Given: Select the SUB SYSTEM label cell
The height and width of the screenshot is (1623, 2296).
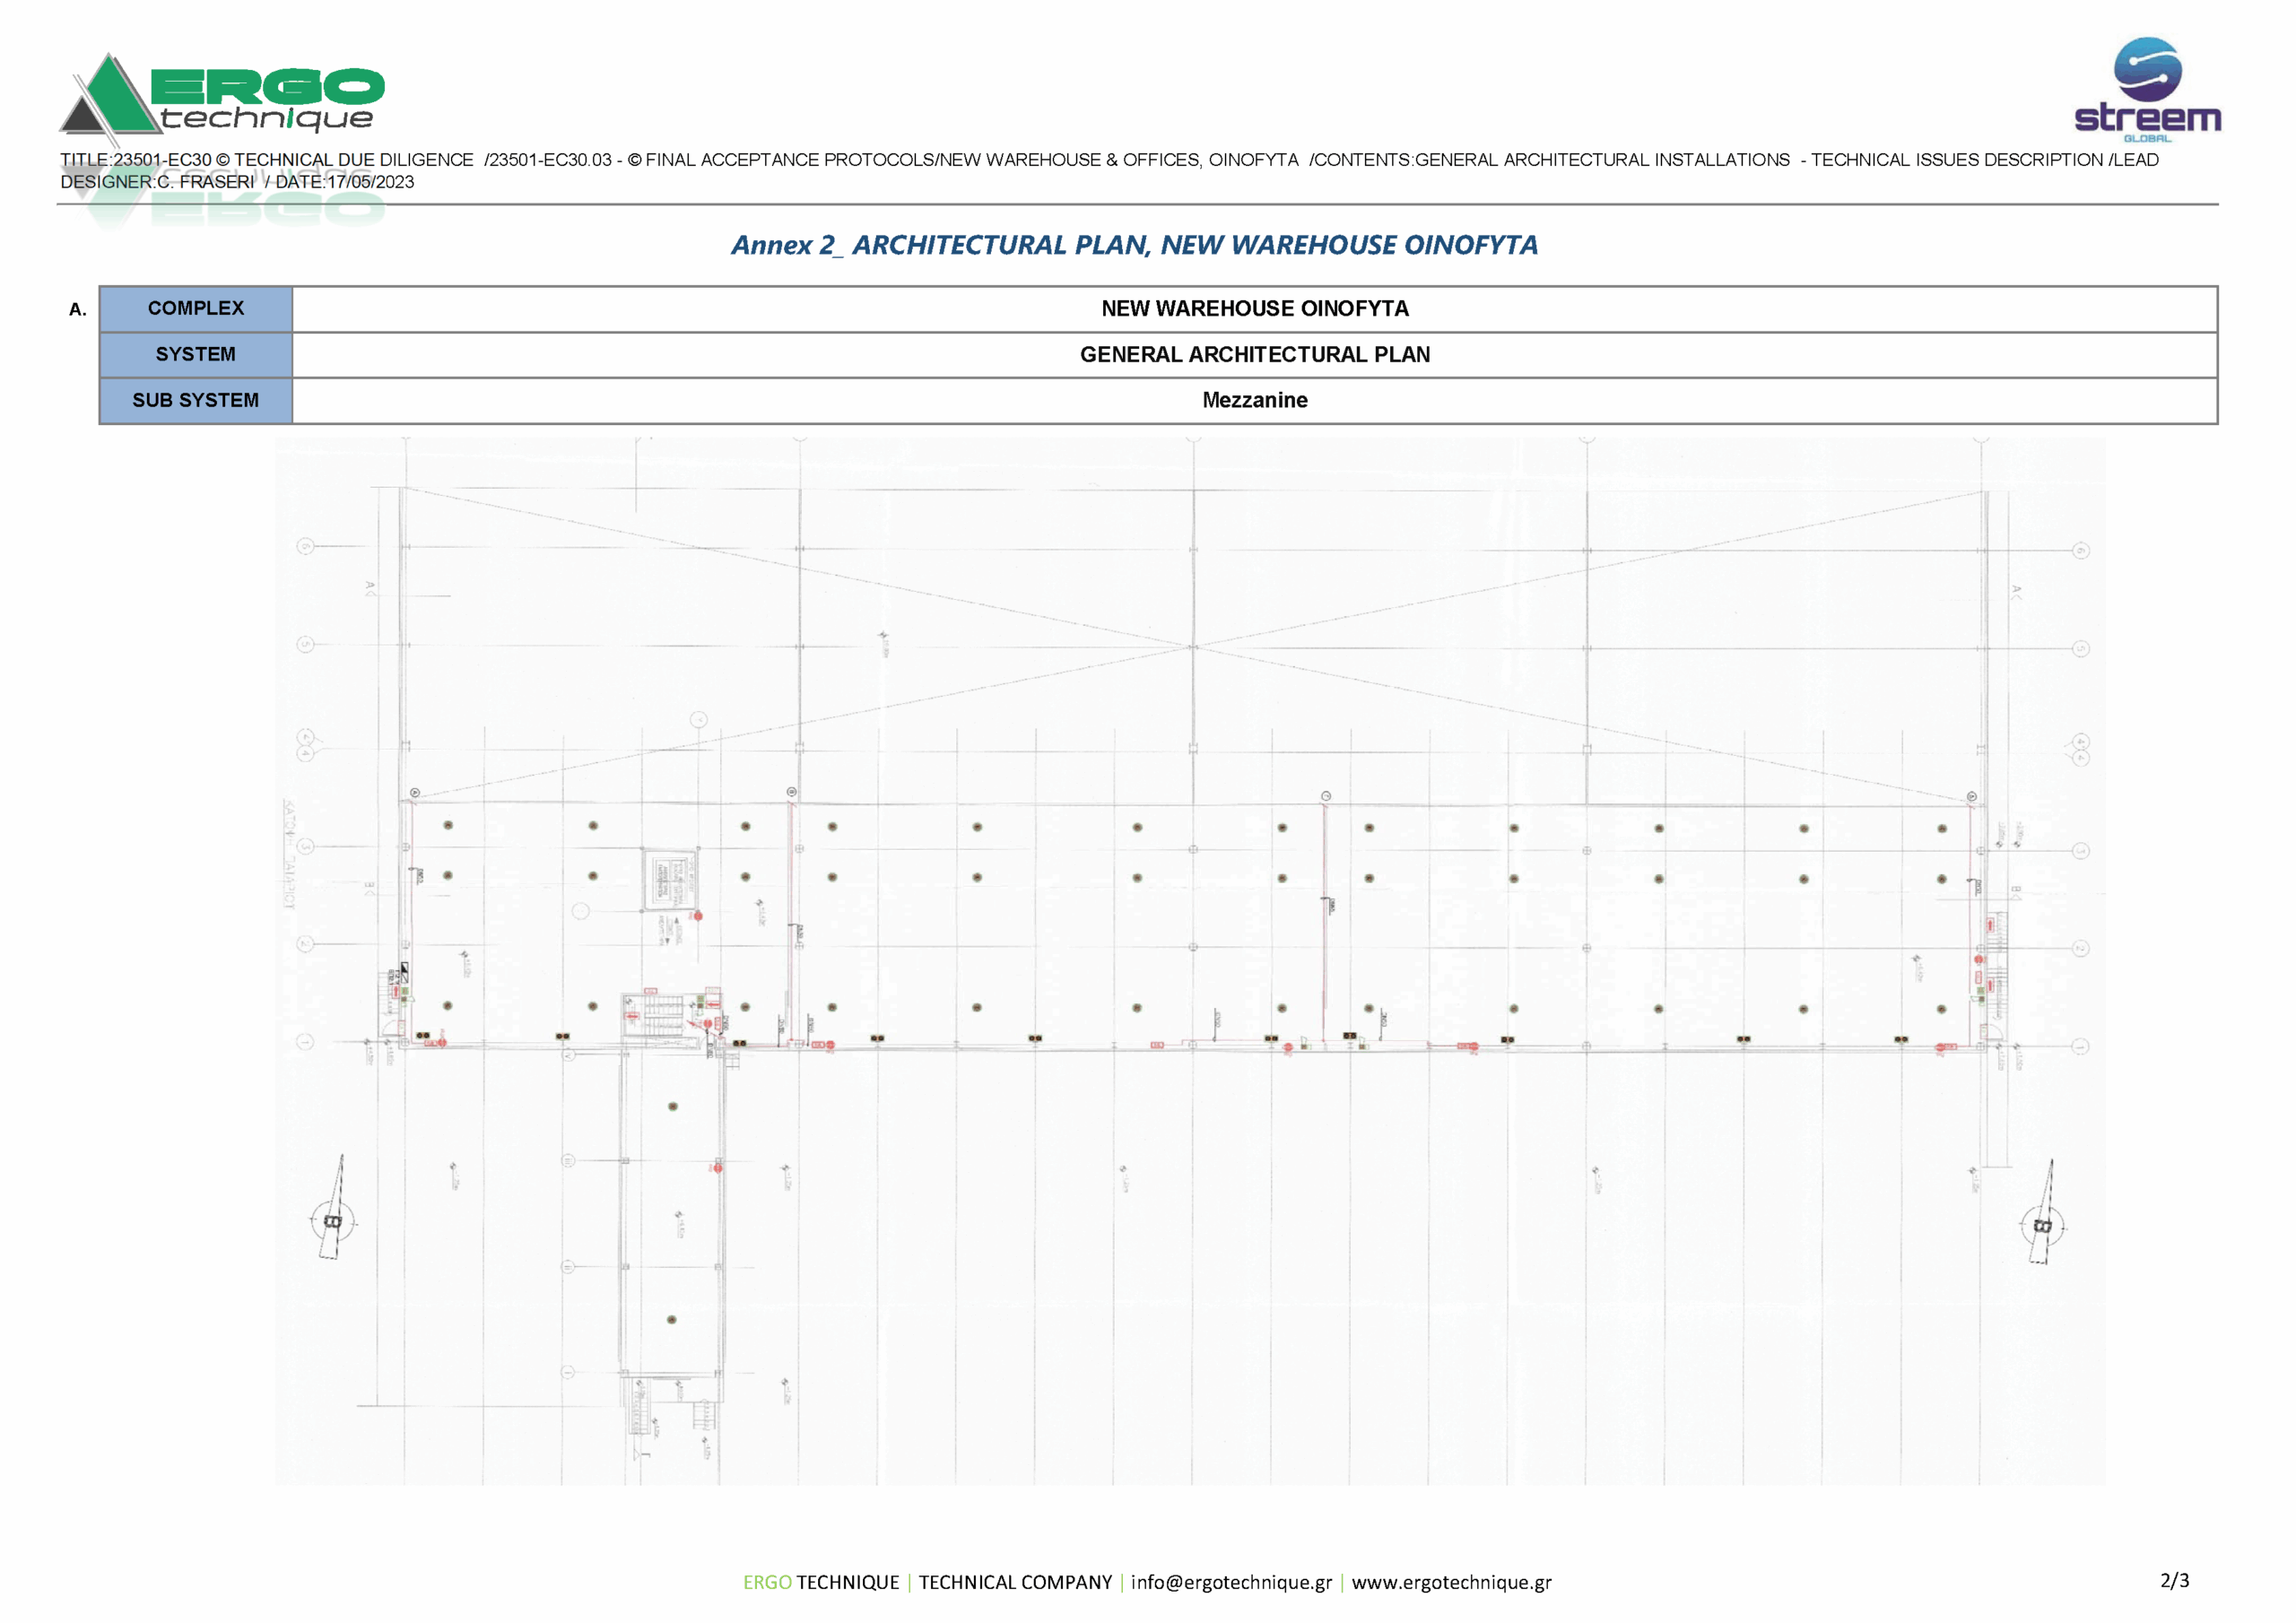Looking at the screenshot, I should coord(196,400).
